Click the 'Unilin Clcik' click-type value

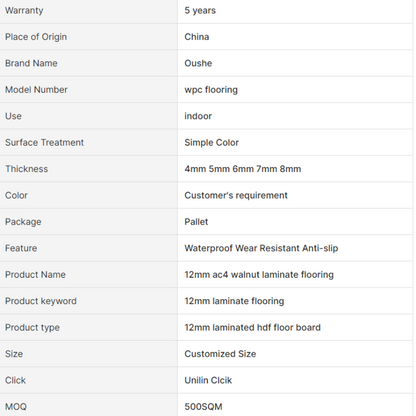(208, 380)
